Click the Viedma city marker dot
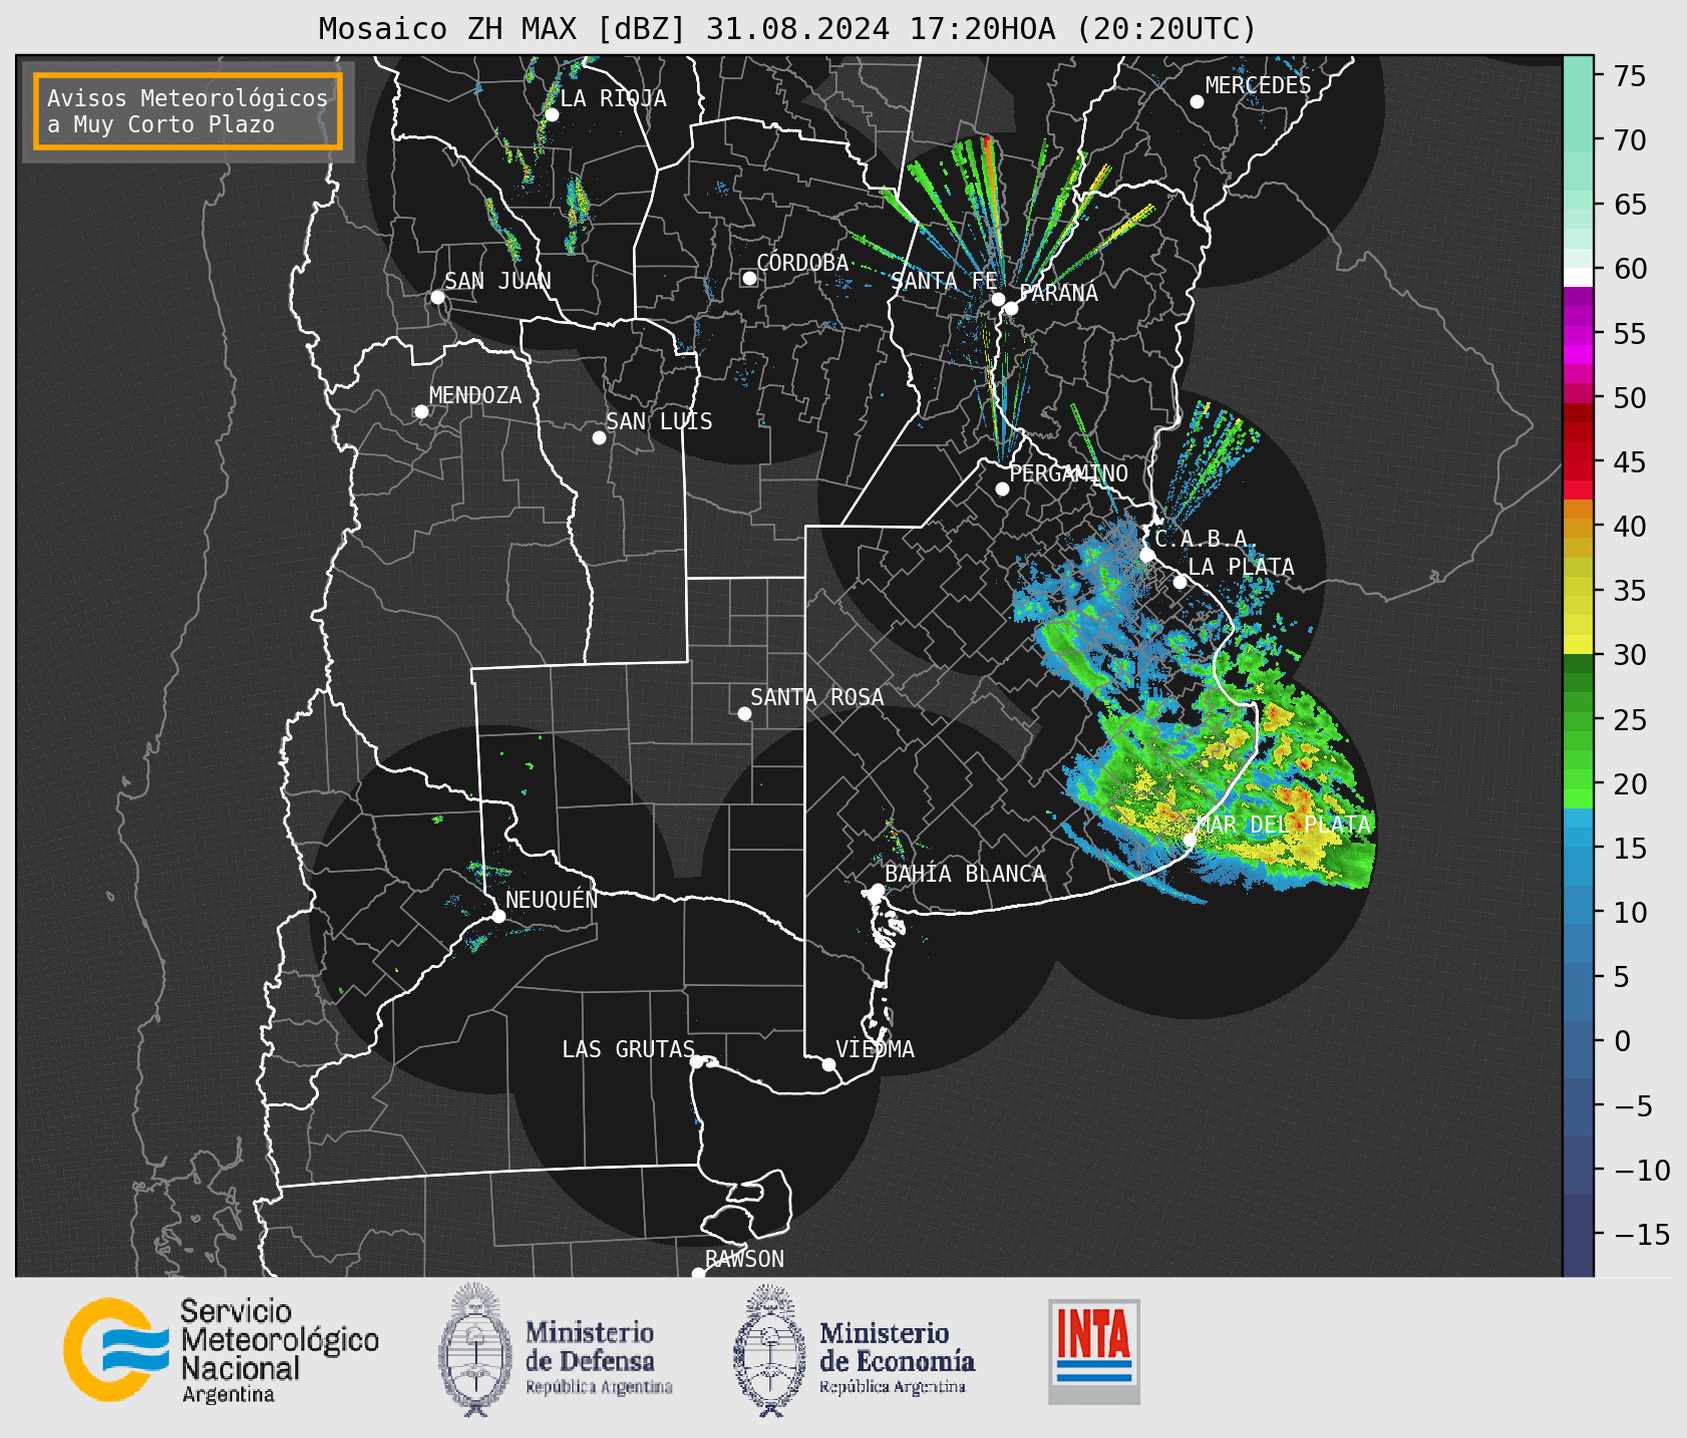The image size is (1687, 1438). coord(829,1064)
